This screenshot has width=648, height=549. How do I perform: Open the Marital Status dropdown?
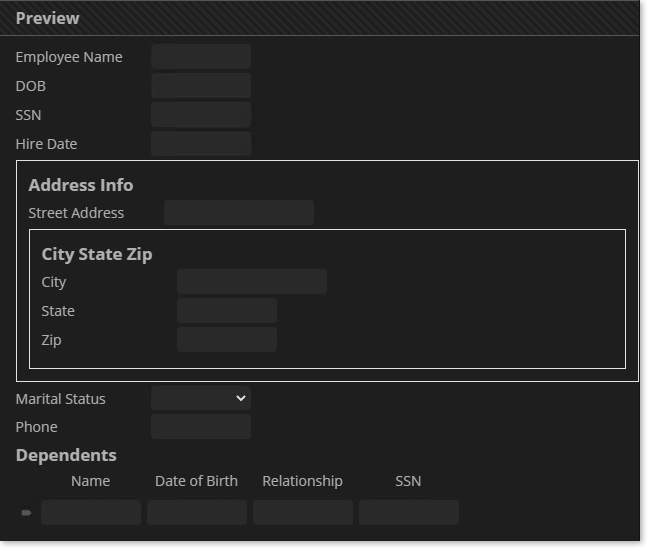(x=201, y=398)
